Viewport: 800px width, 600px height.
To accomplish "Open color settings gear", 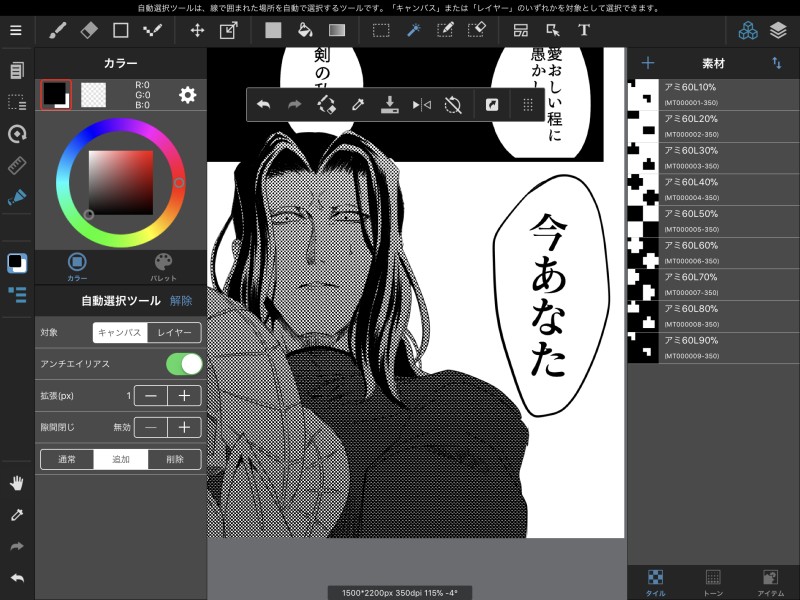I will coord(187,95).
